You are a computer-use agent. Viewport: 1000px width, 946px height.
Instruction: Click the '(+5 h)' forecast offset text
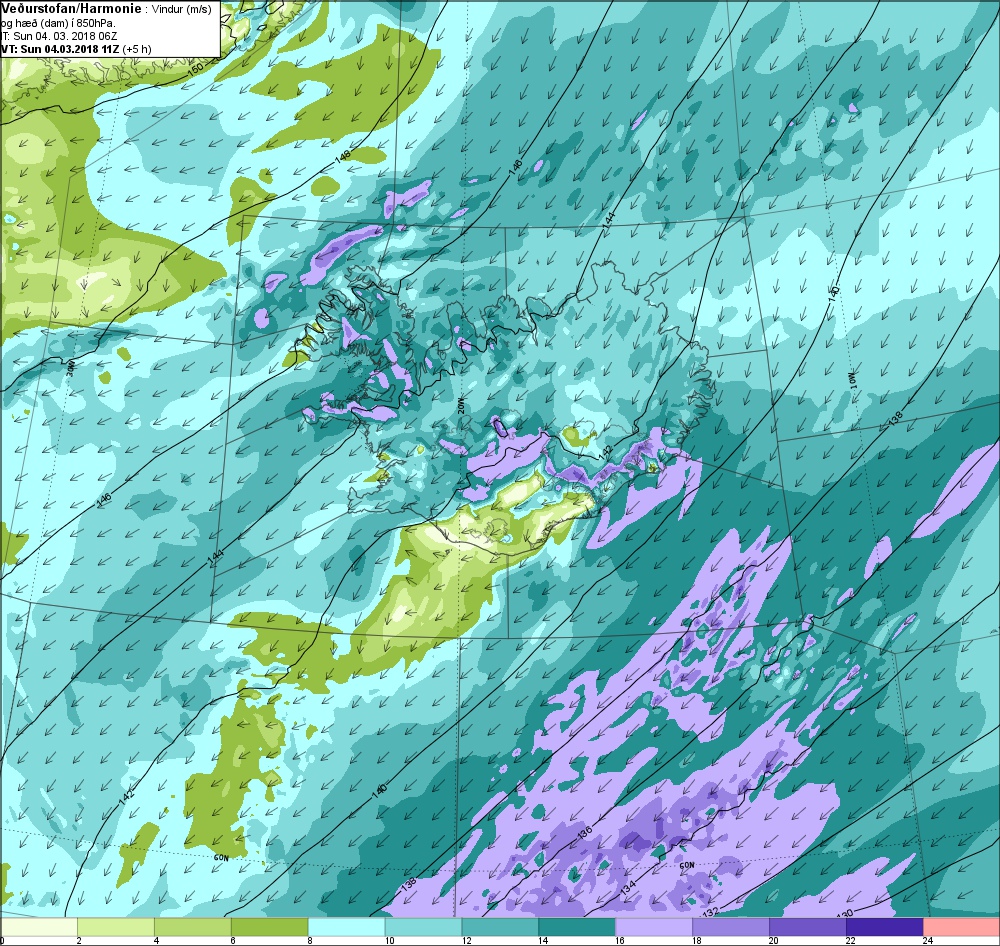point(137,49)
